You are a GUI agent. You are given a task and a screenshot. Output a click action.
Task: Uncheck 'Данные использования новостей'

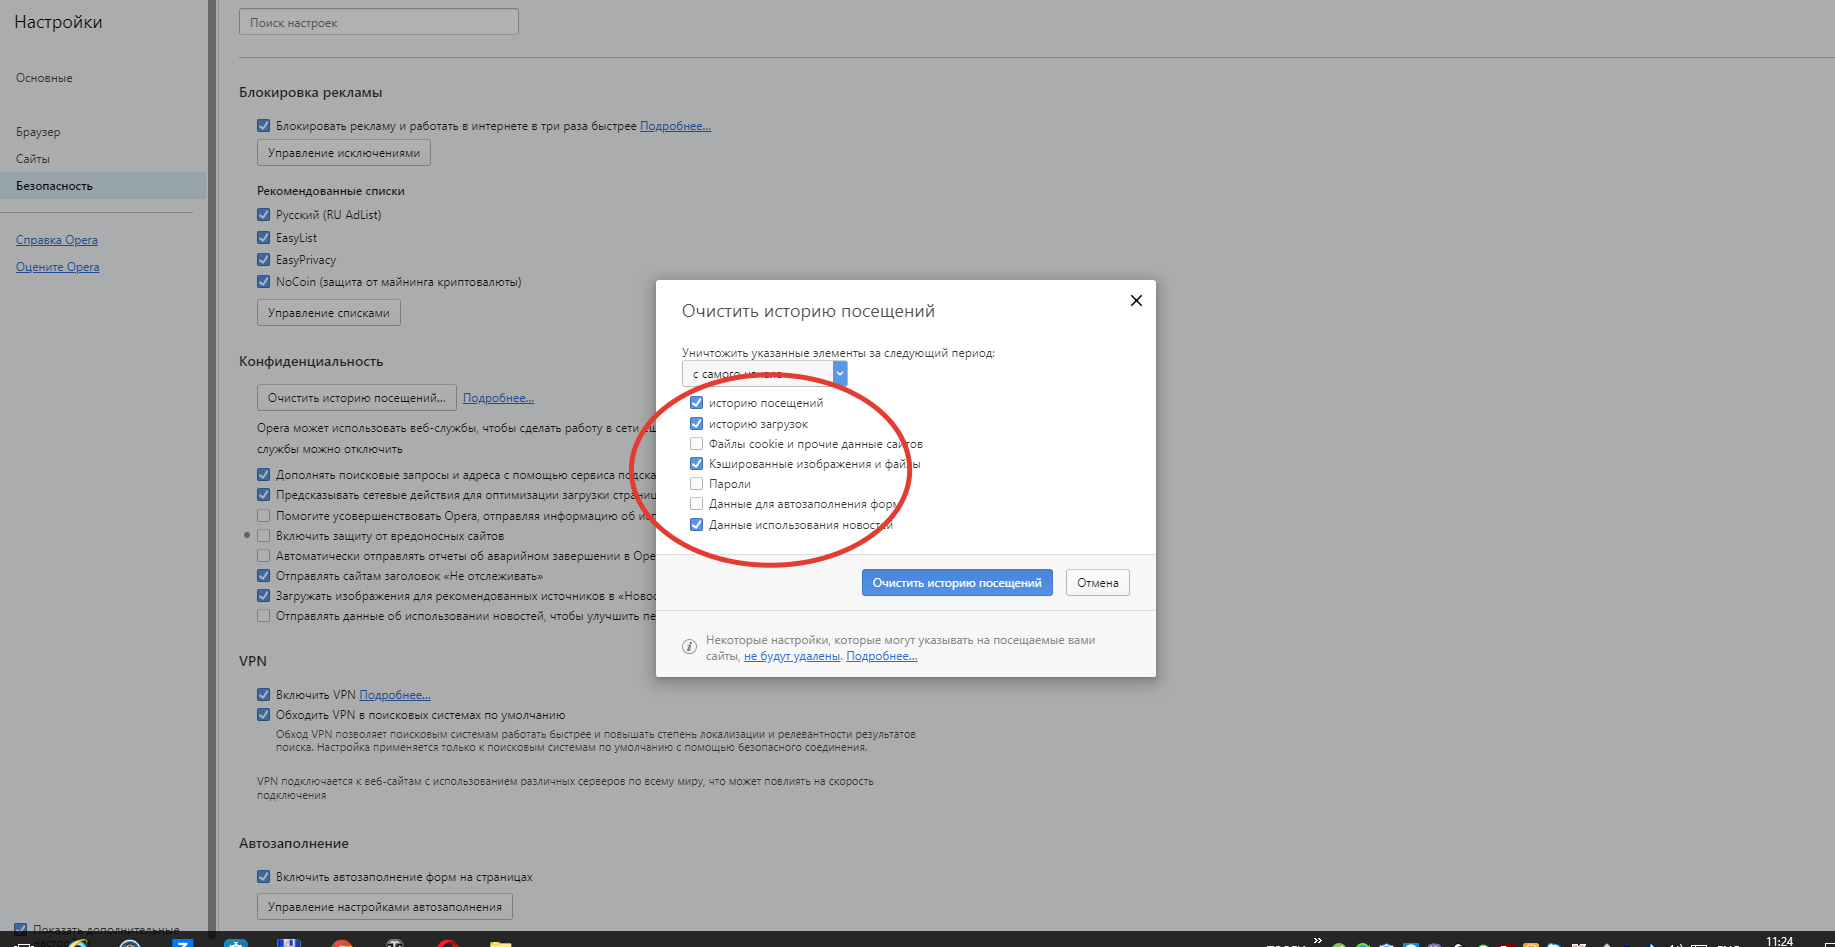[697, 525]
